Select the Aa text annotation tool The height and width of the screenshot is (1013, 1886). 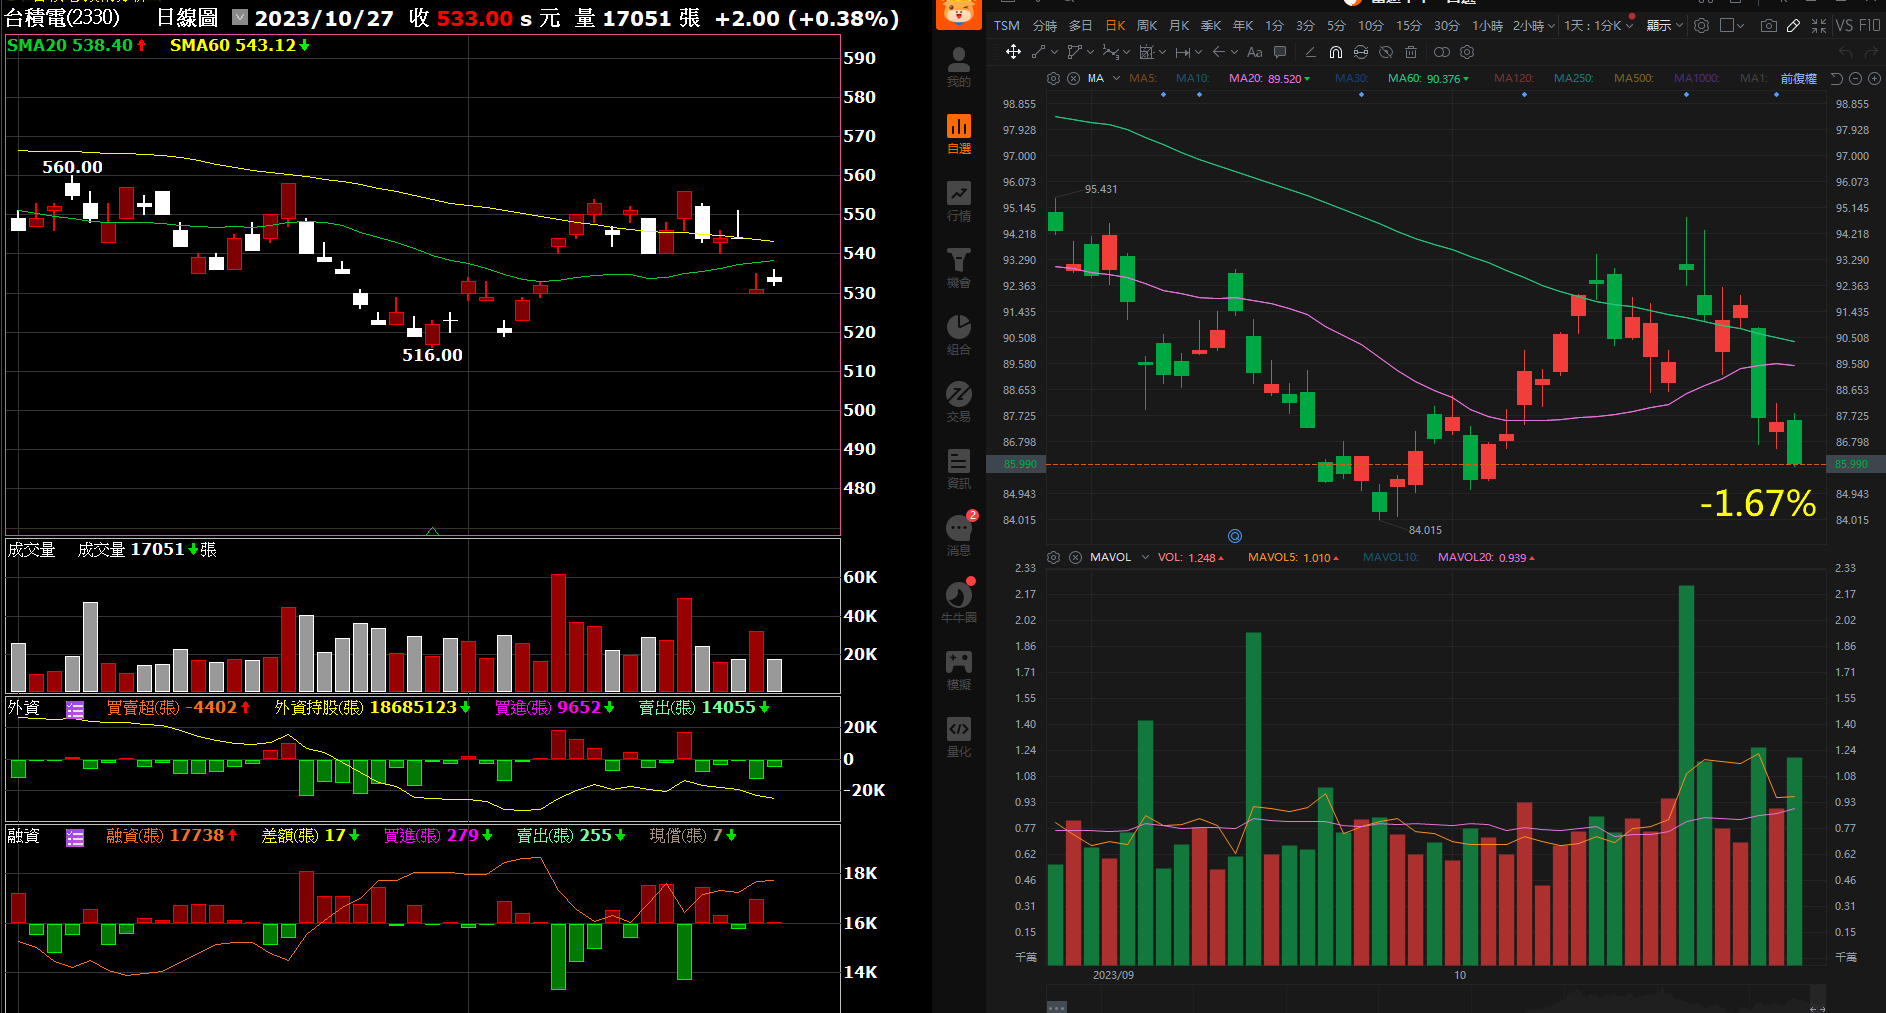1255,52
